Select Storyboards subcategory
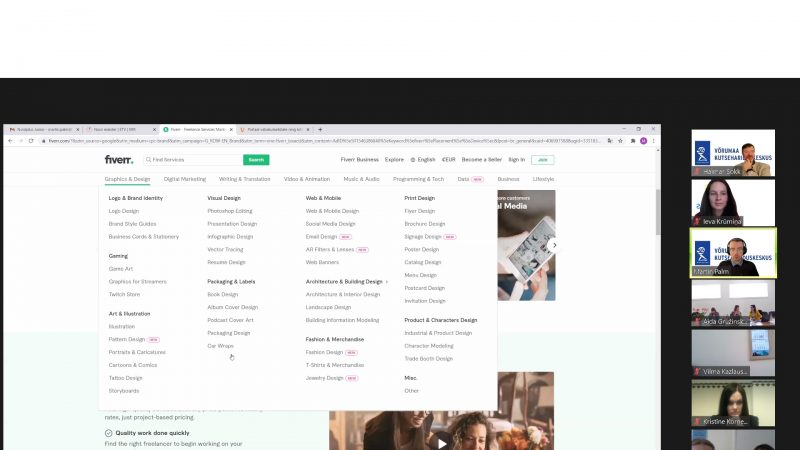 click(x=123, y=390)
